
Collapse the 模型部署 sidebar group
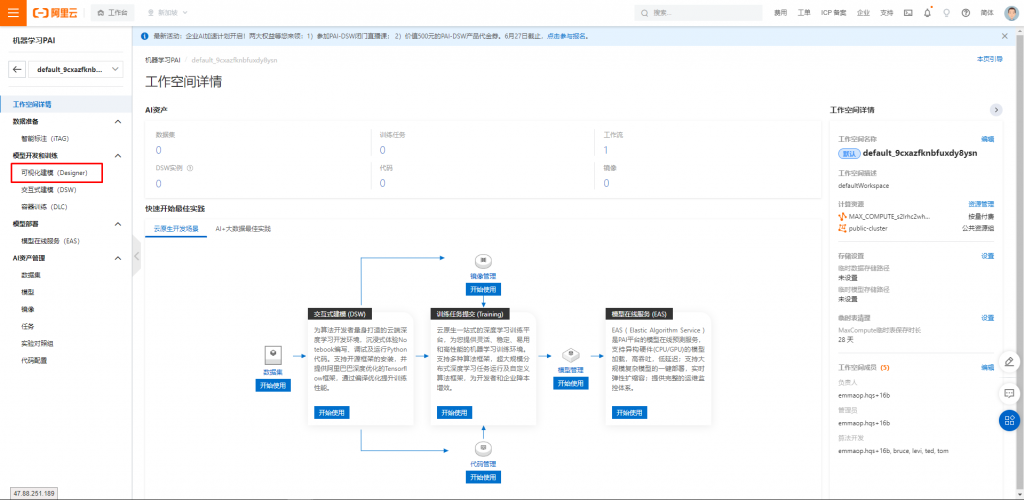tap(118, 224)
